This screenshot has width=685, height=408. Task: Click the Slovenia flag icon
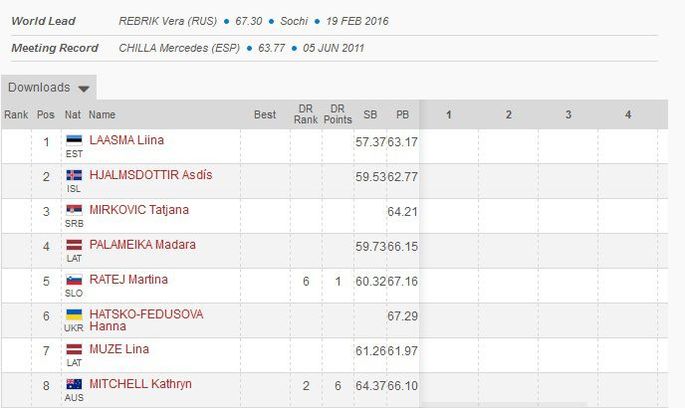(x=74, y=280)
